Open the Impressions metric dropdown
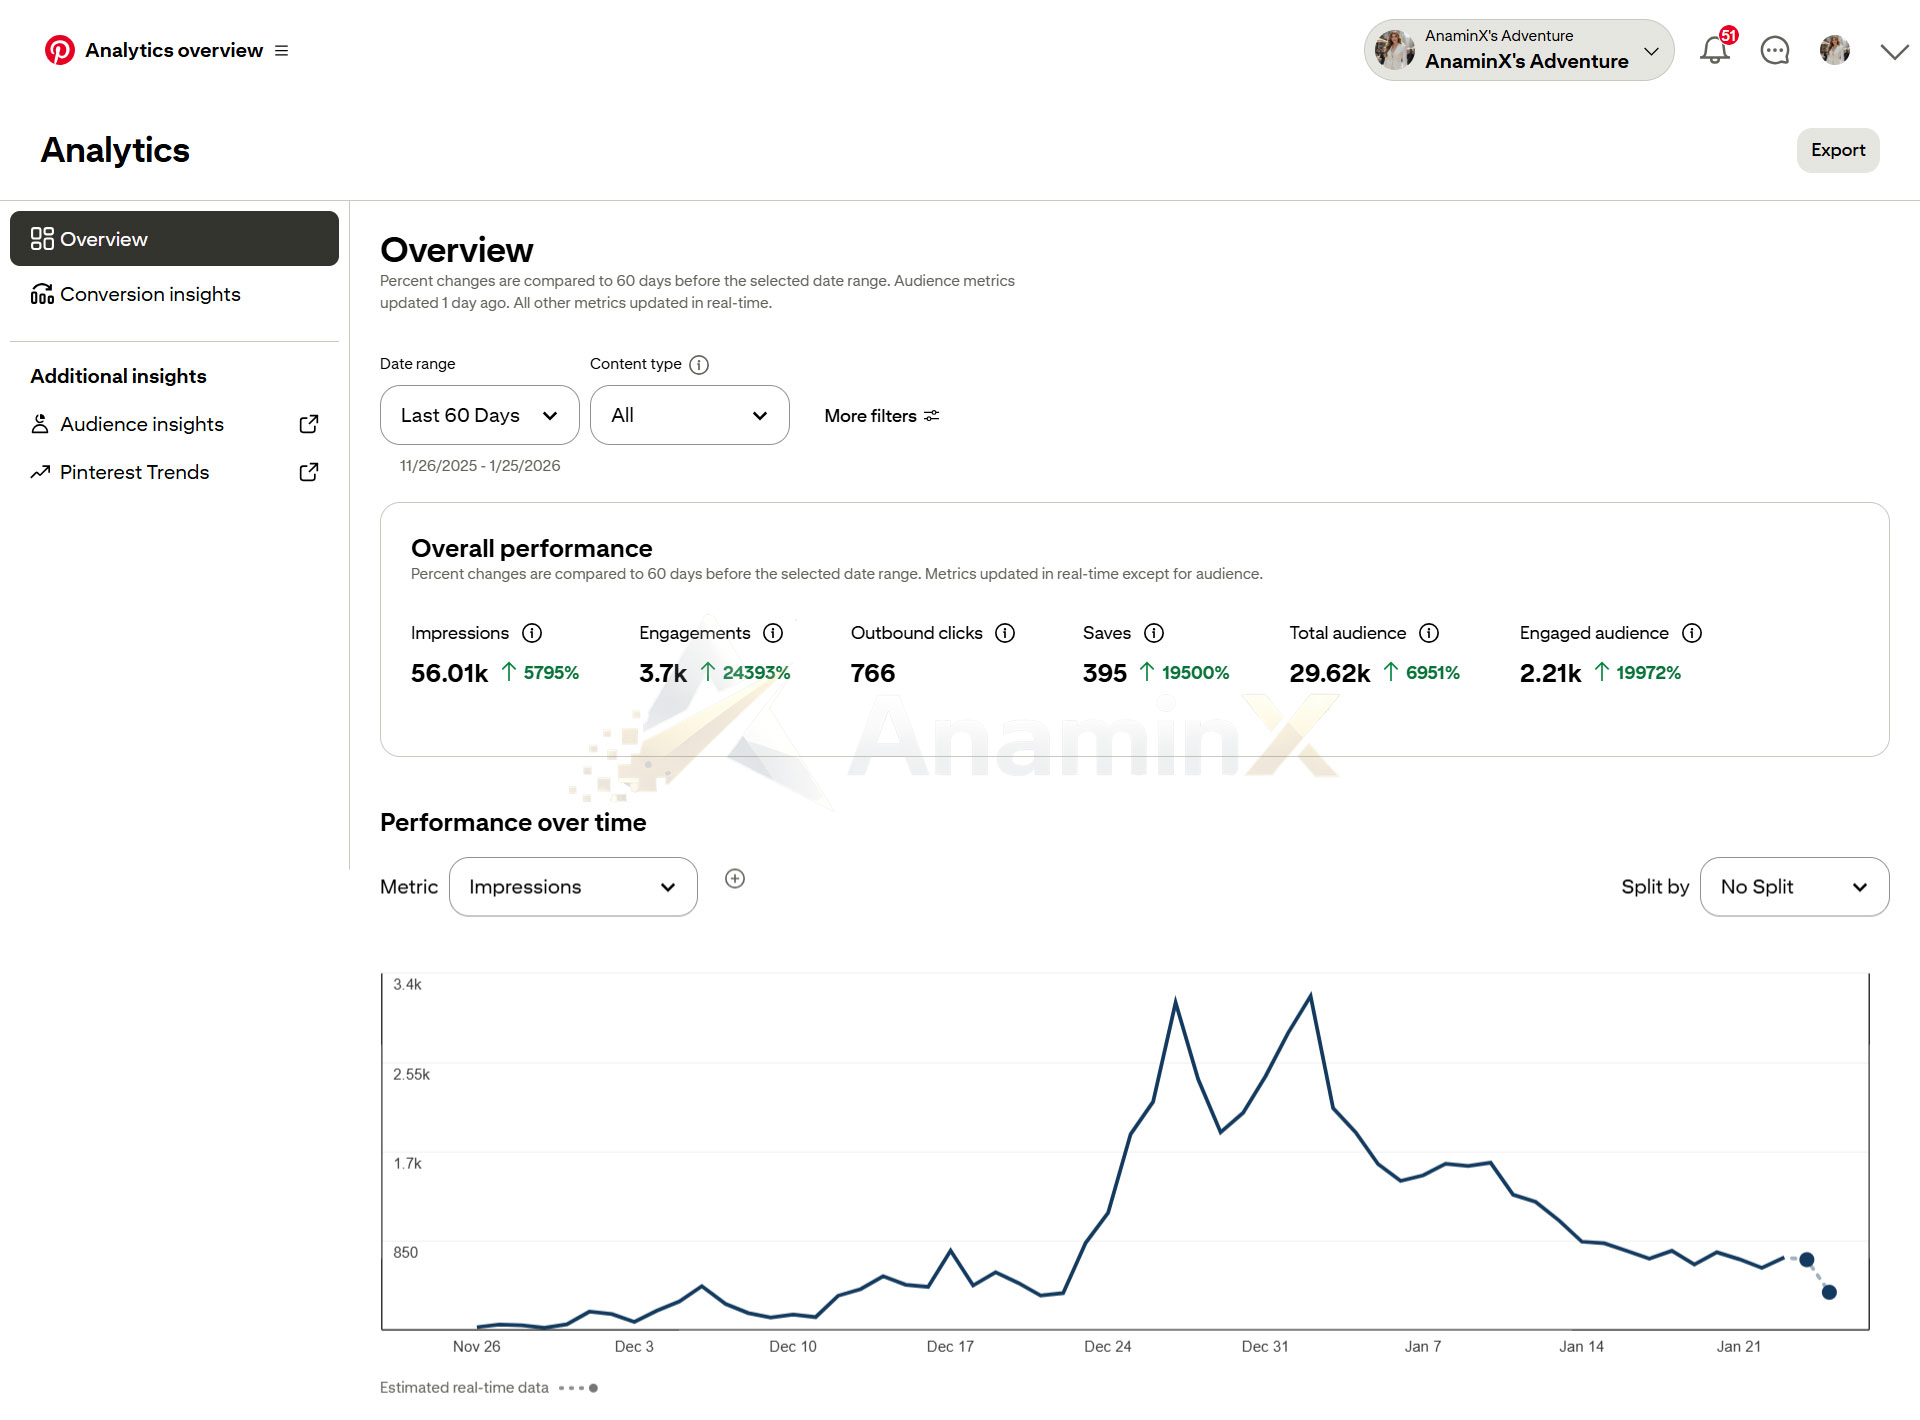Screen dimensions: 1920x1420 pyautogui.click(x=573, y=887)
